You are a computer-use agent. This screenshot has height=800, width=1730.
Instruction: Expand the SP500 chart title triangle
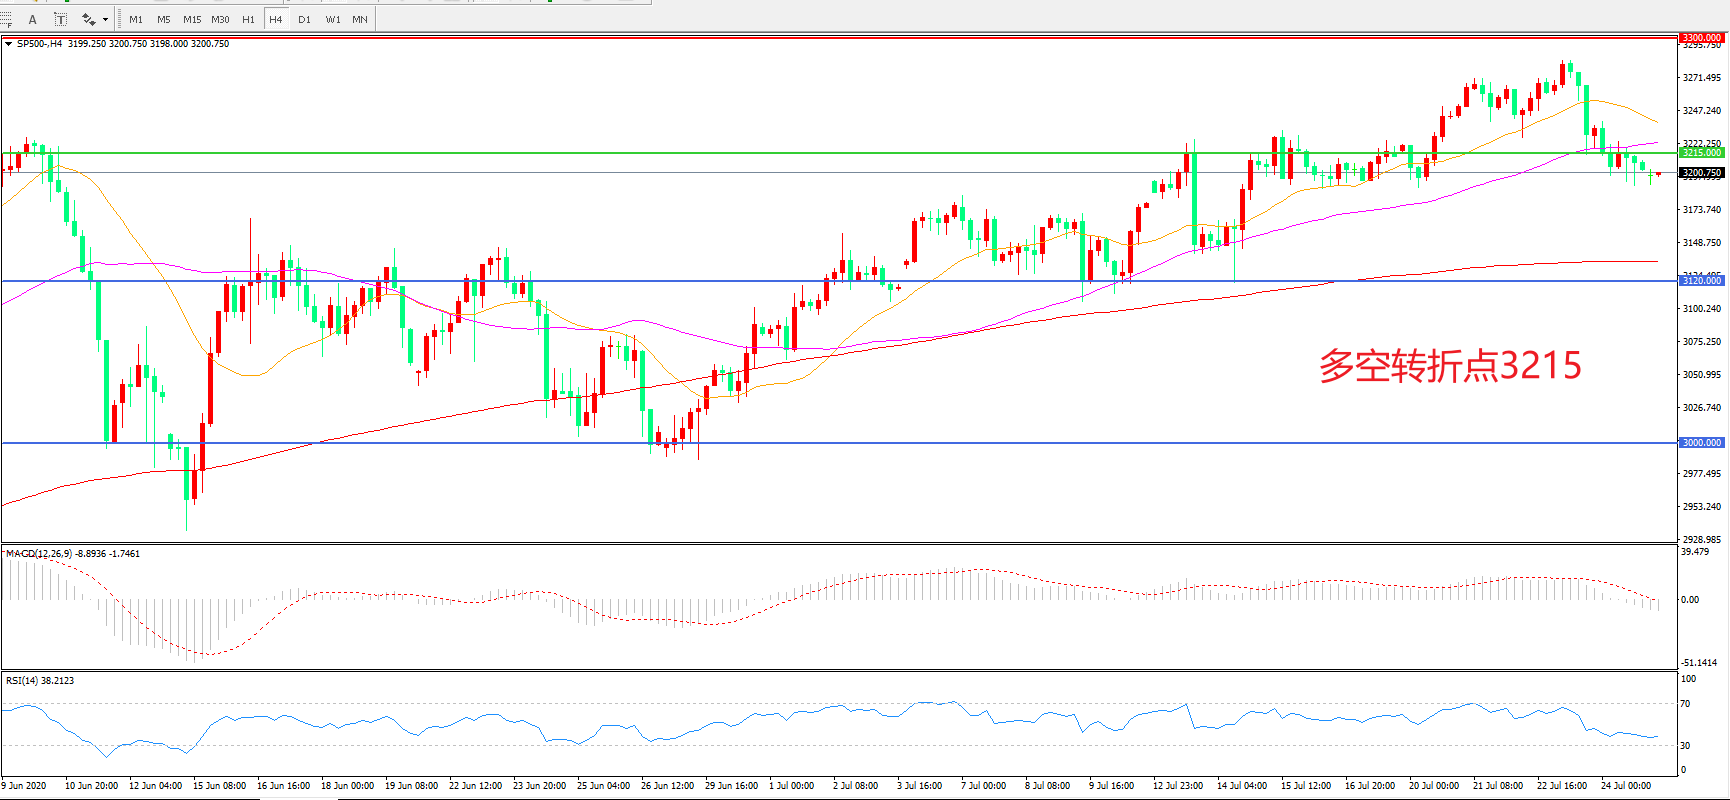click(x=9, y=44)
